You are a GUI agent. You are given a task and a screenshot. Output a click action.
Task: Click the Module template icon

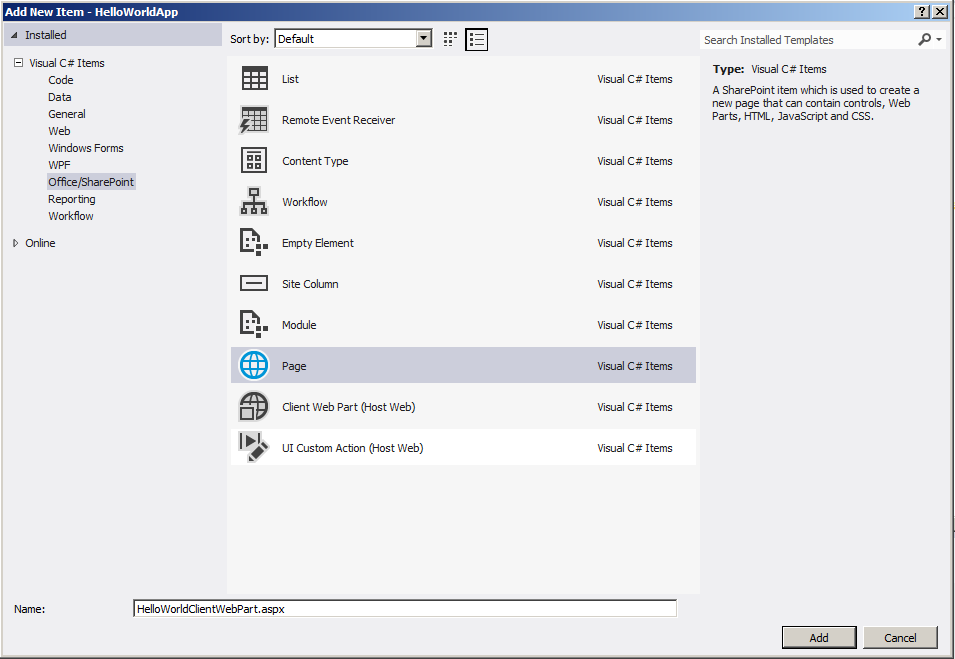(x=254, y=325)
